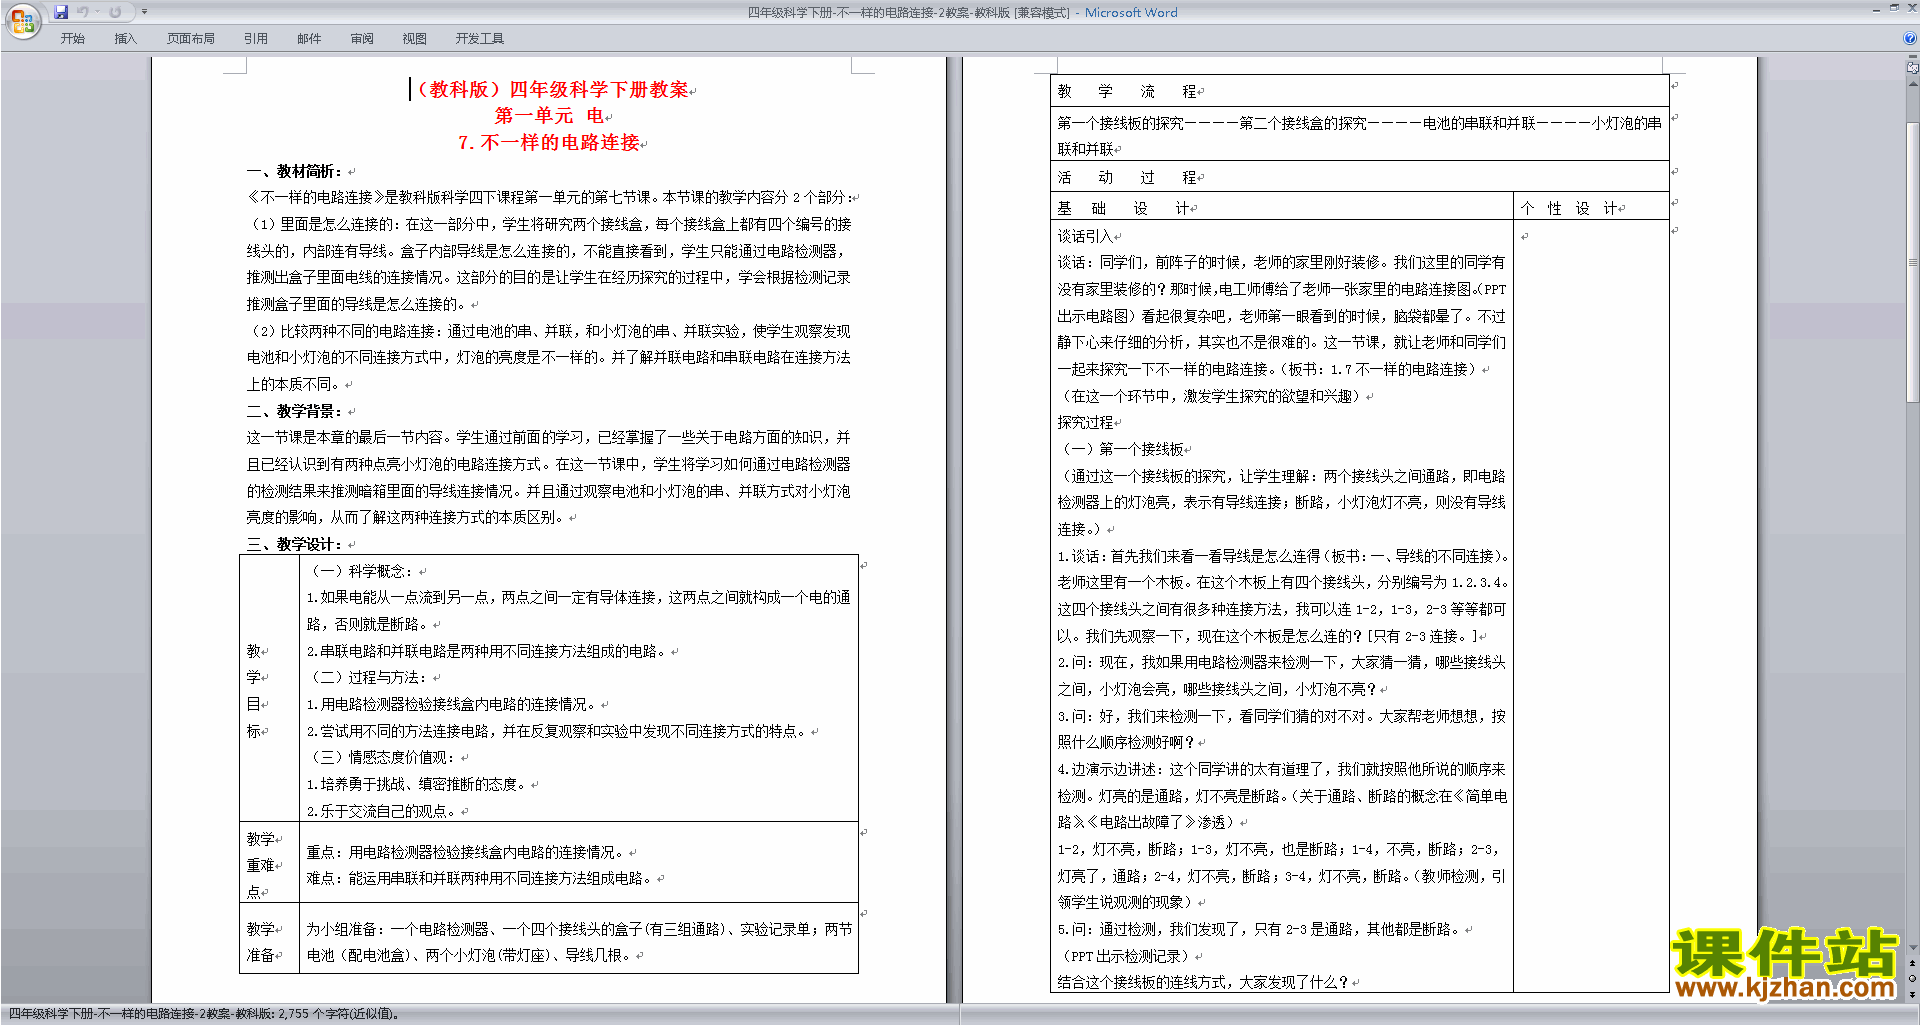The image size is (1920, 1025).
Task: Click the line 1.用电路检测器检验接线盒内电路的连接情况。
Action: click(451, 704)
